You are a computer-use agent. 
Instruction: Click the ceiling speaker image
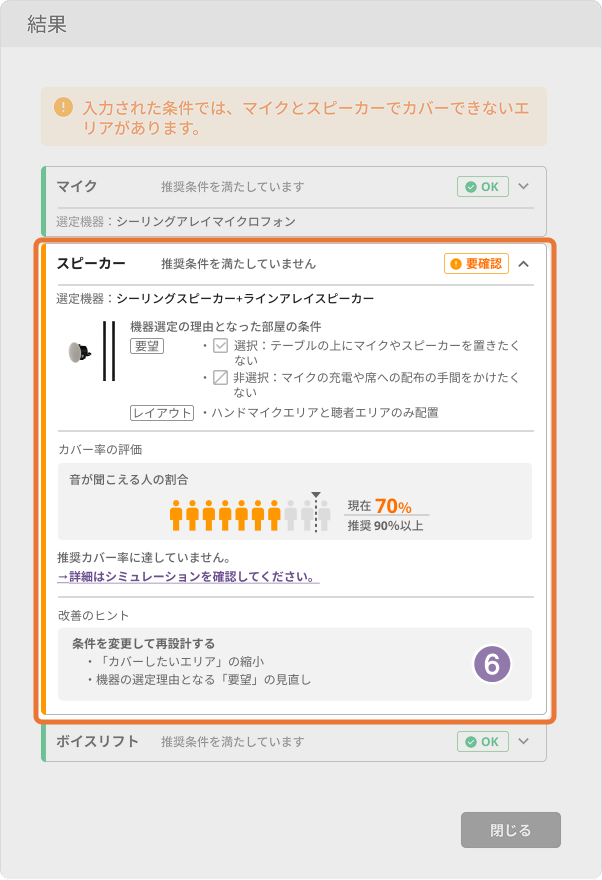(79, 352)
